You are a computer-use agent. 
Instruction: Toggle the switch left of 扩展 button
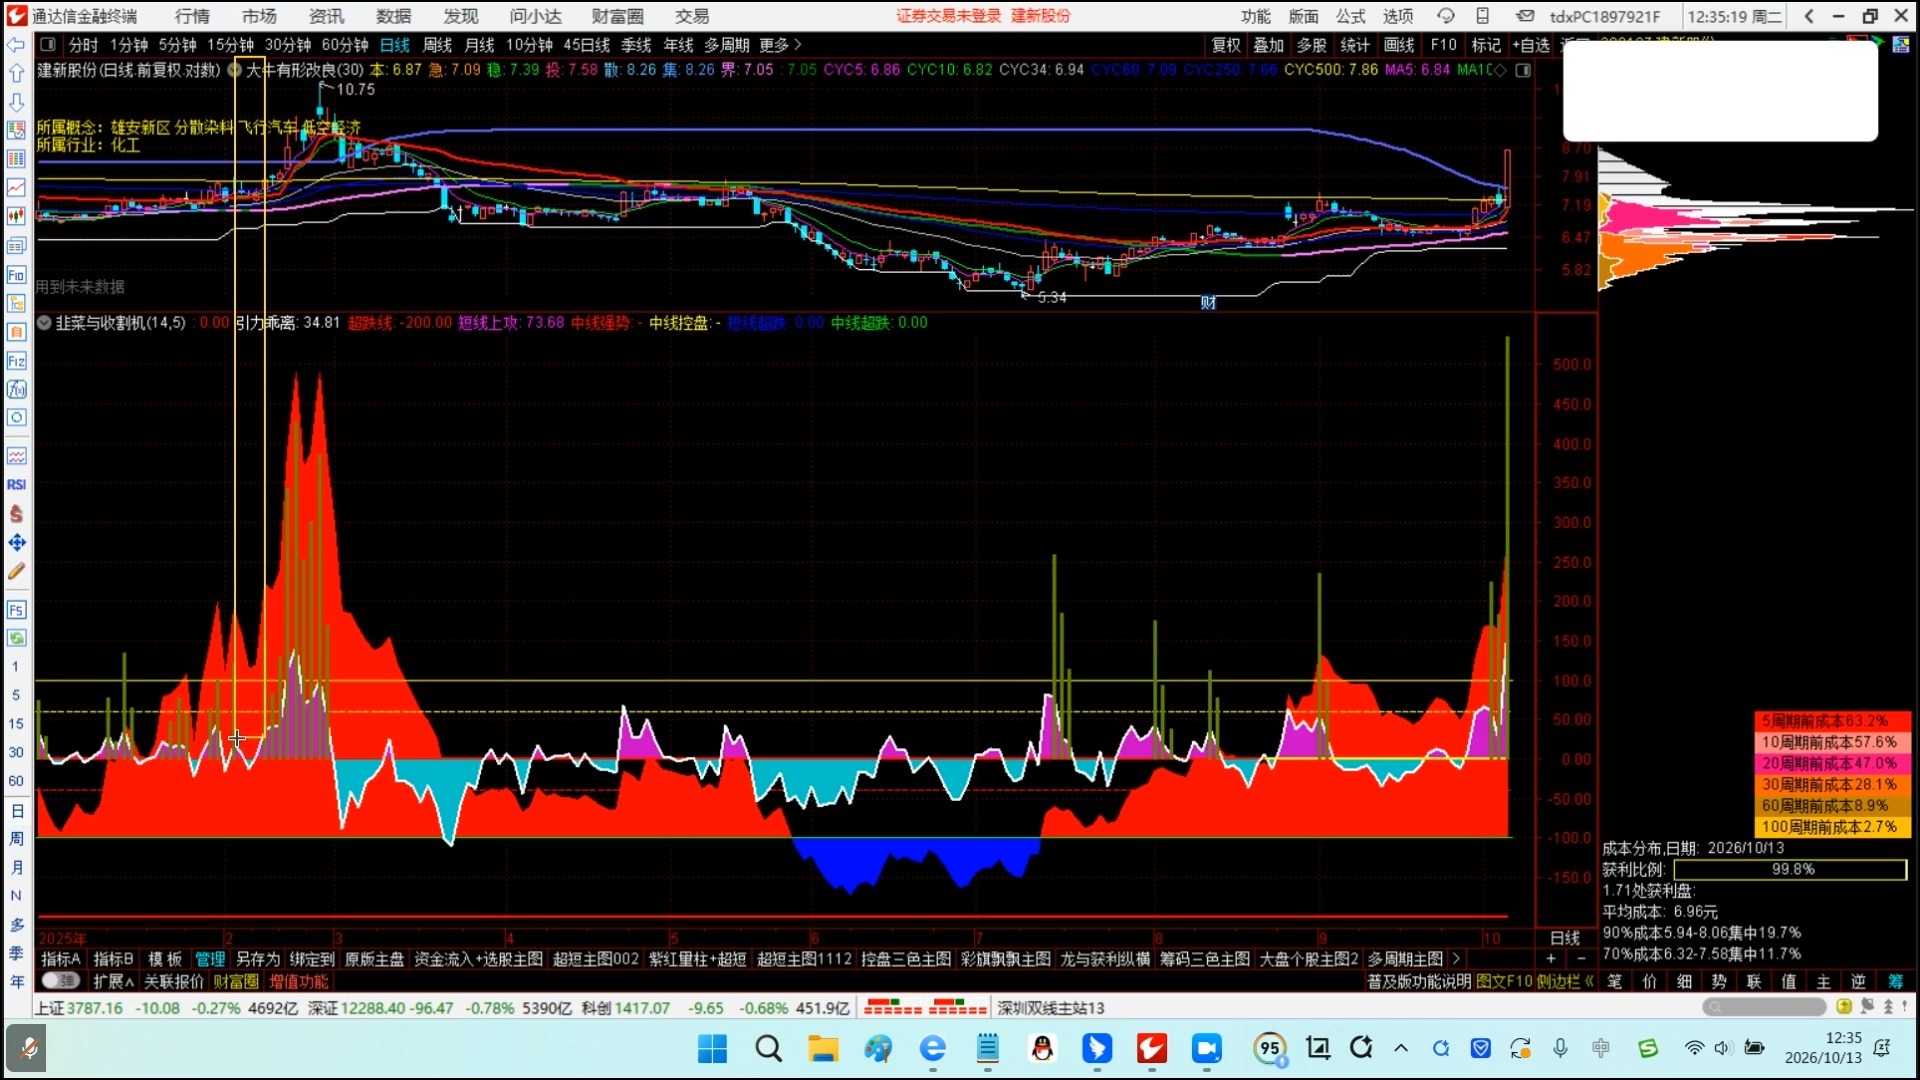click(61, 981)
